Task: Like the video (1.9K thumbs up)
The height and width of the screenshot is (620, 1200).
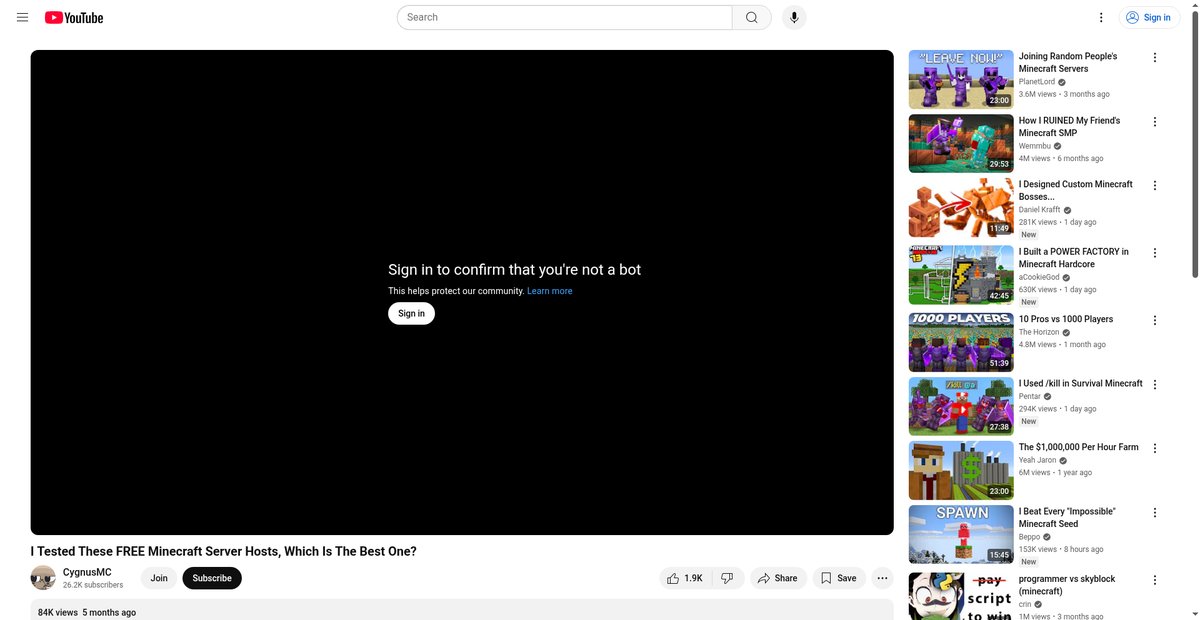Action: [x=685, y=578]
